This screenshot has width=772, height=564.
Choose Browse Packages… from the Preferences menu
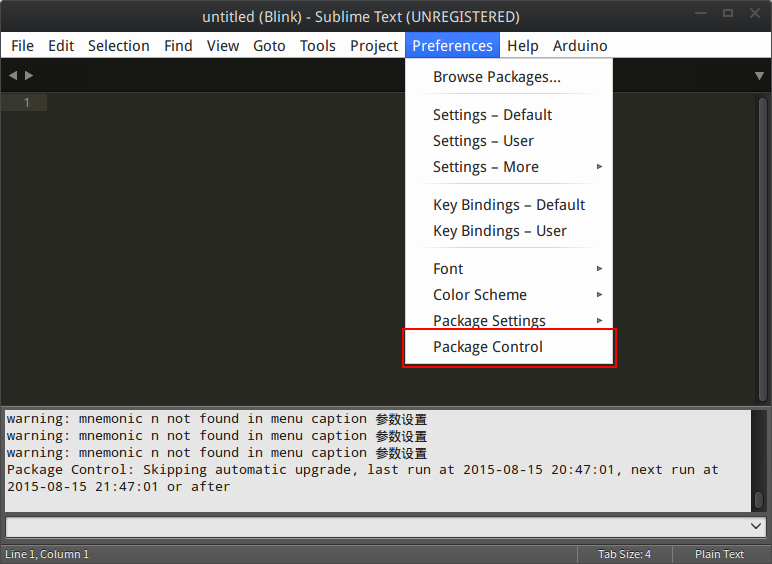(x=509, y=77)
